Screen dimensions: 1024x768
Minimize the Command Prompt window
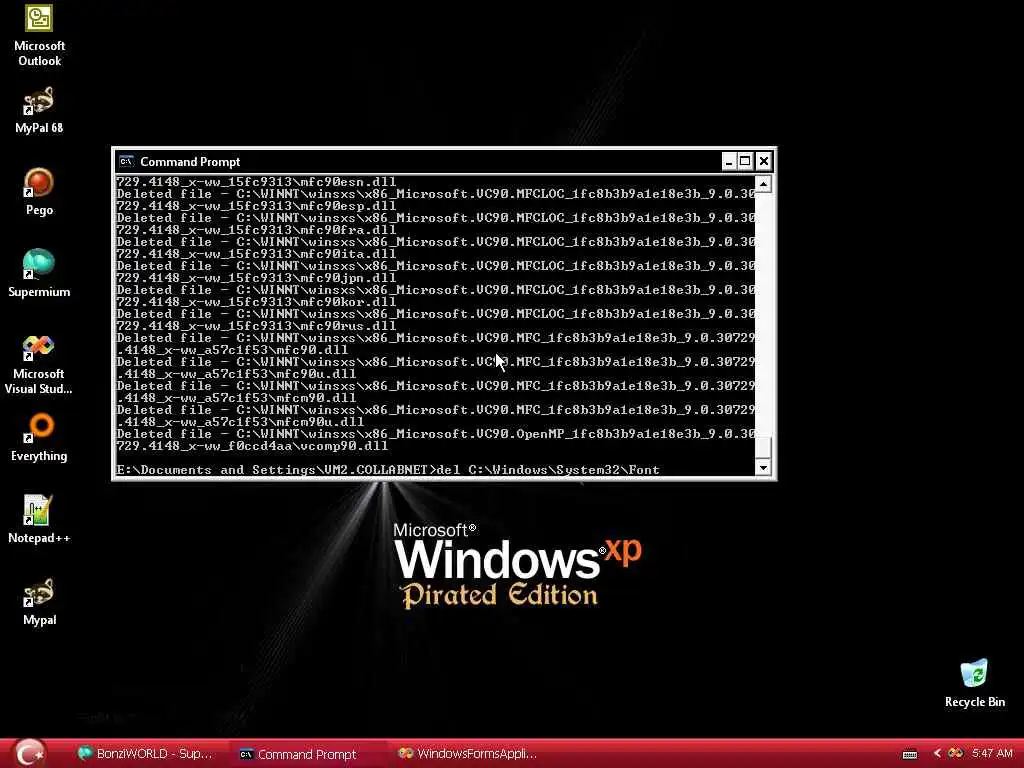(x=729, y=161)
